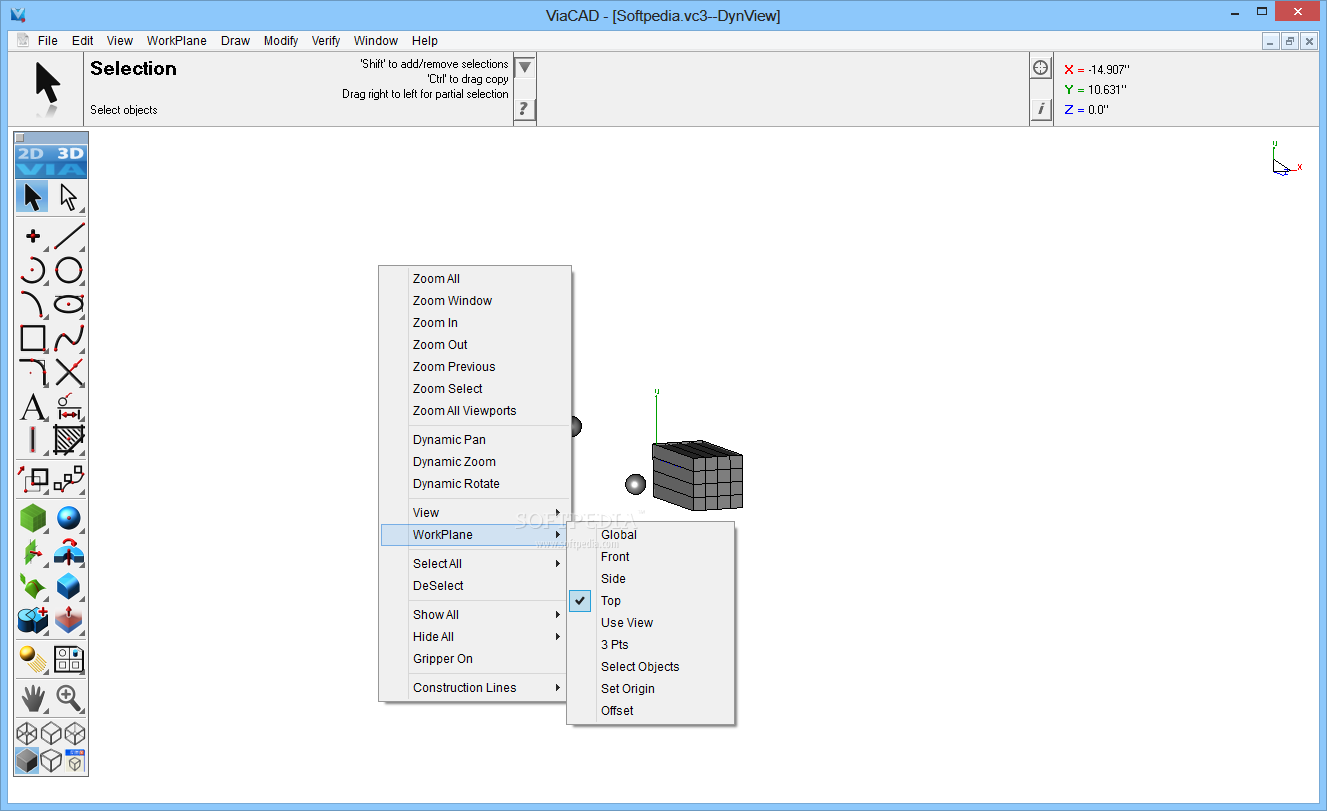The image size is (1327, 811).
Task: Open the WorkPlane submenu entry
Action: pos(475,535)
